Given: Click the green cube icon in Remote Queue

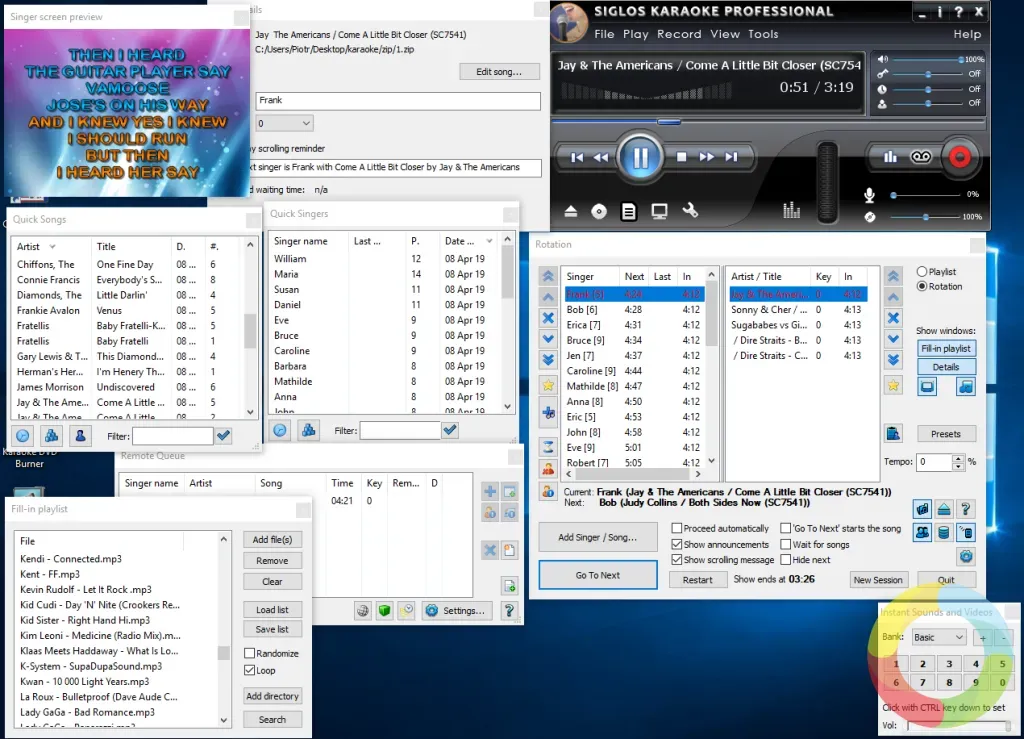Looking at the screenshot, I should (384, 610).
